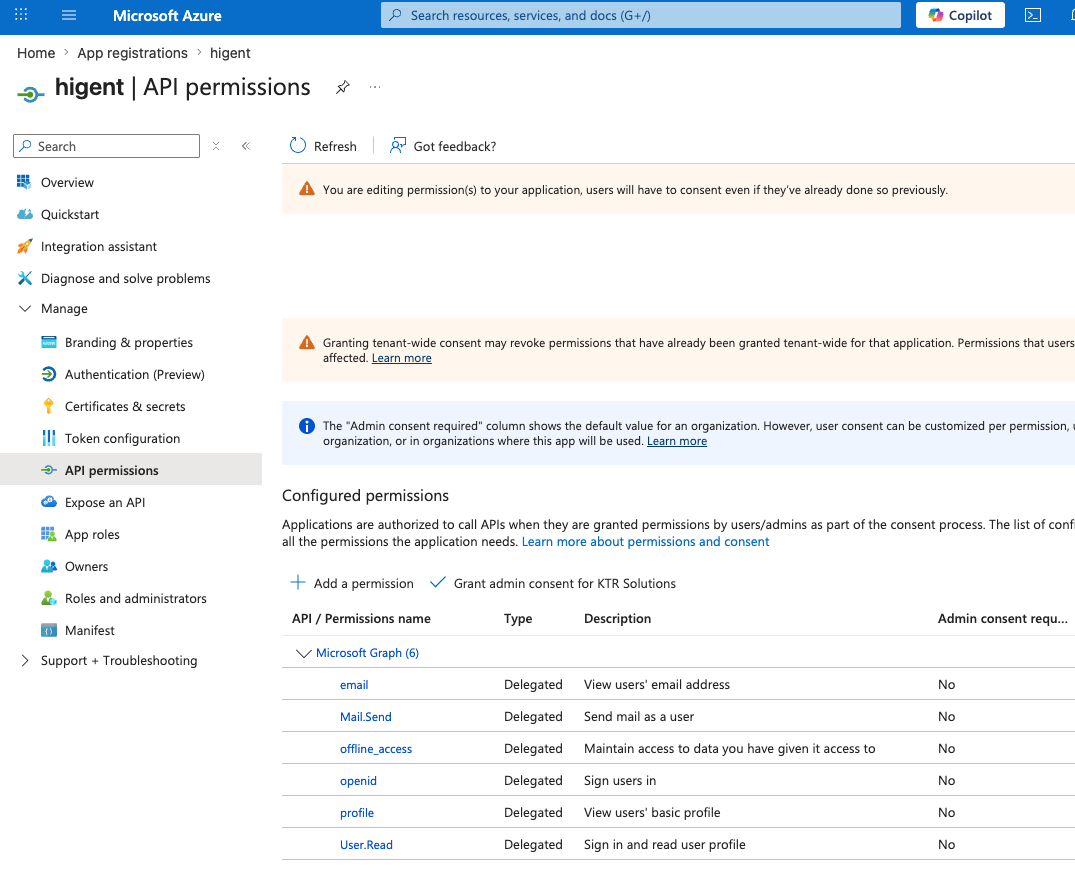Pin the higent API permissions page
Viewport: 1075px width, 874px height.
343,87
